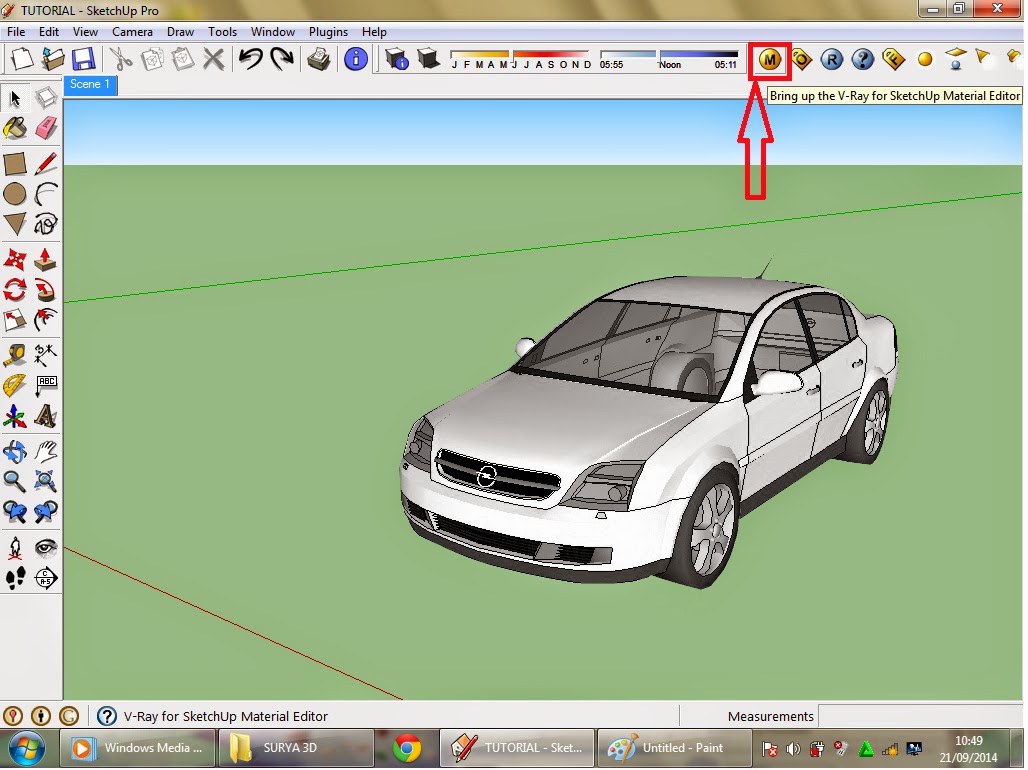The image size is (1028, 770).
Task: Activate the Eraser tool
Action: point(45,129)
